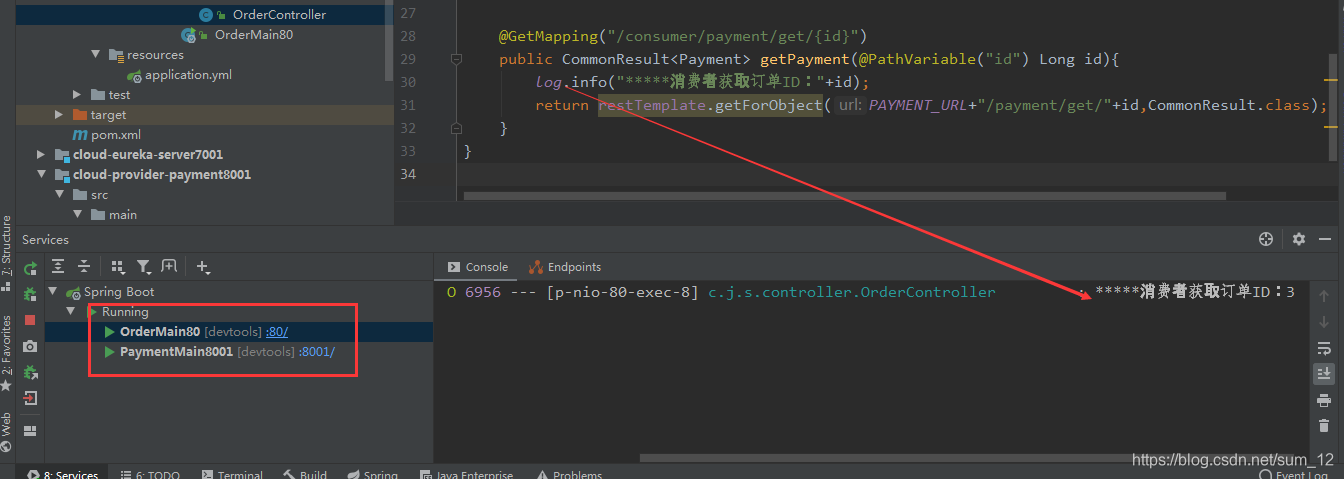Click the editor horizontal scrollbar

[x=844, y=196]
